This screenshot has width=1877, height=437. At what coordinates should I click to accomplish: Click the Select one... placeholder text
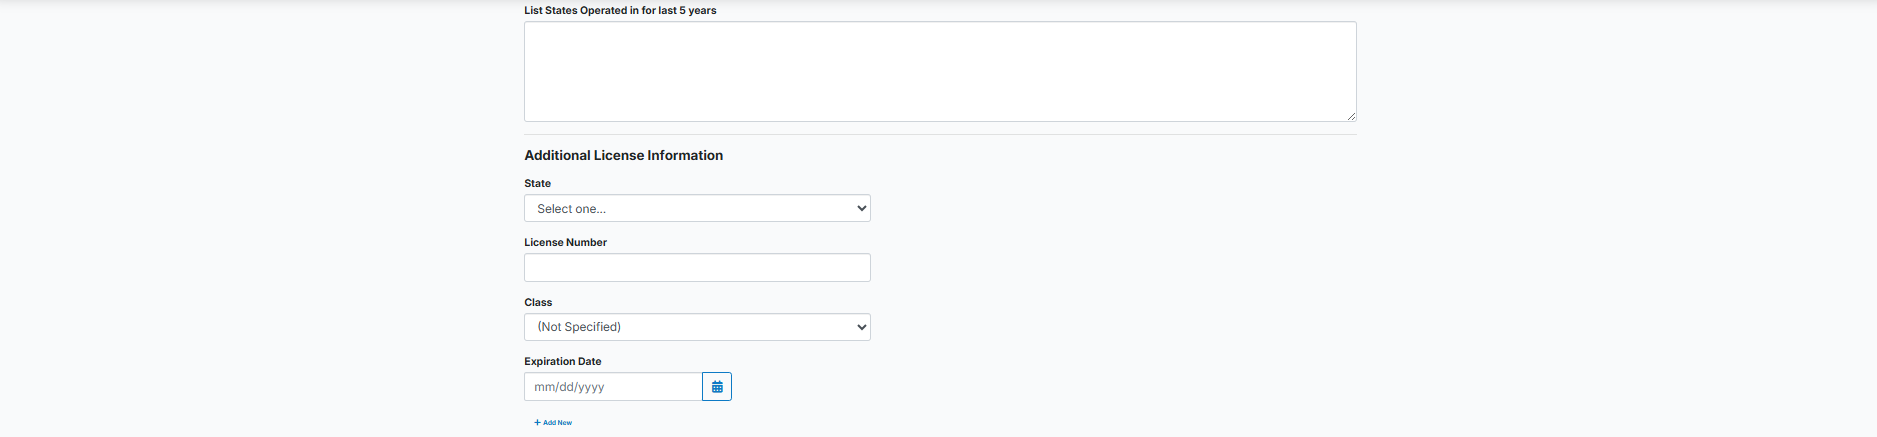tap(571, 209)
